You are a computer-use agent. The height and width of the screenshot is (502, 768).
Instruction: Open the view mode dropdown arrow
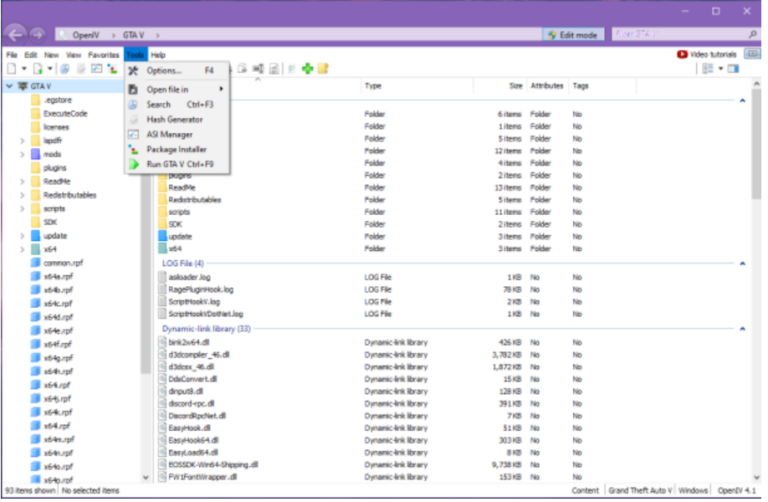pos(720,69)
